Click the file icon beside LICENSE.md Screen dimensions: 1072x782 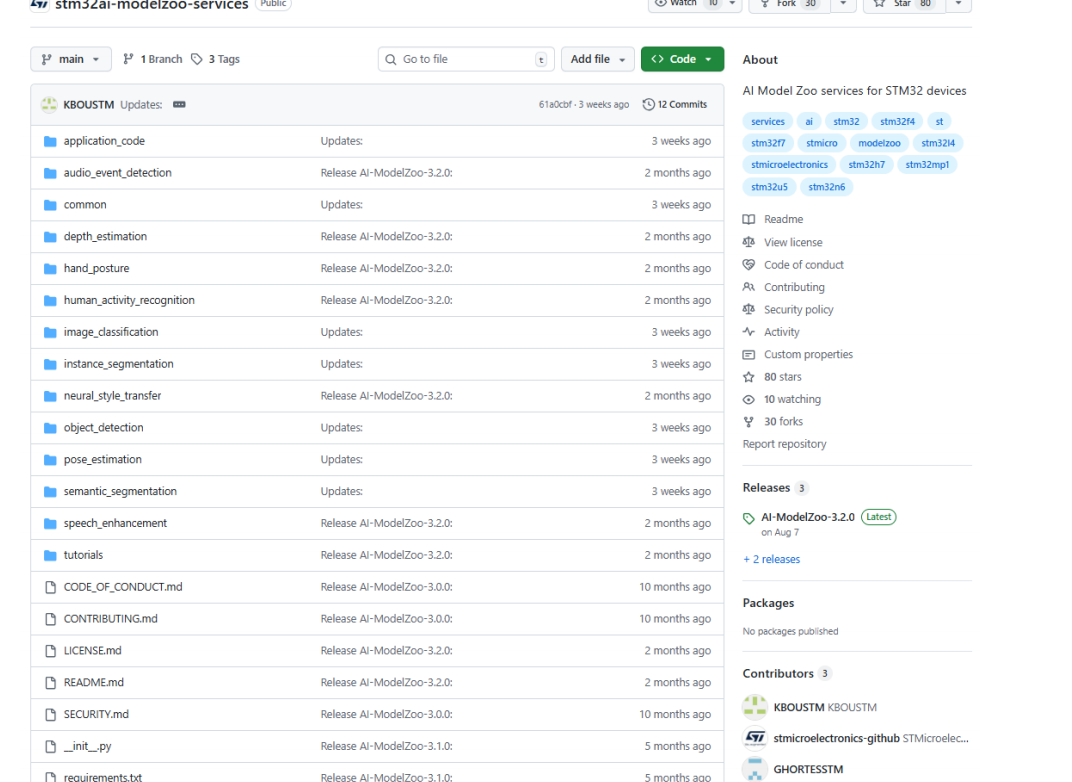click(50, 651)
